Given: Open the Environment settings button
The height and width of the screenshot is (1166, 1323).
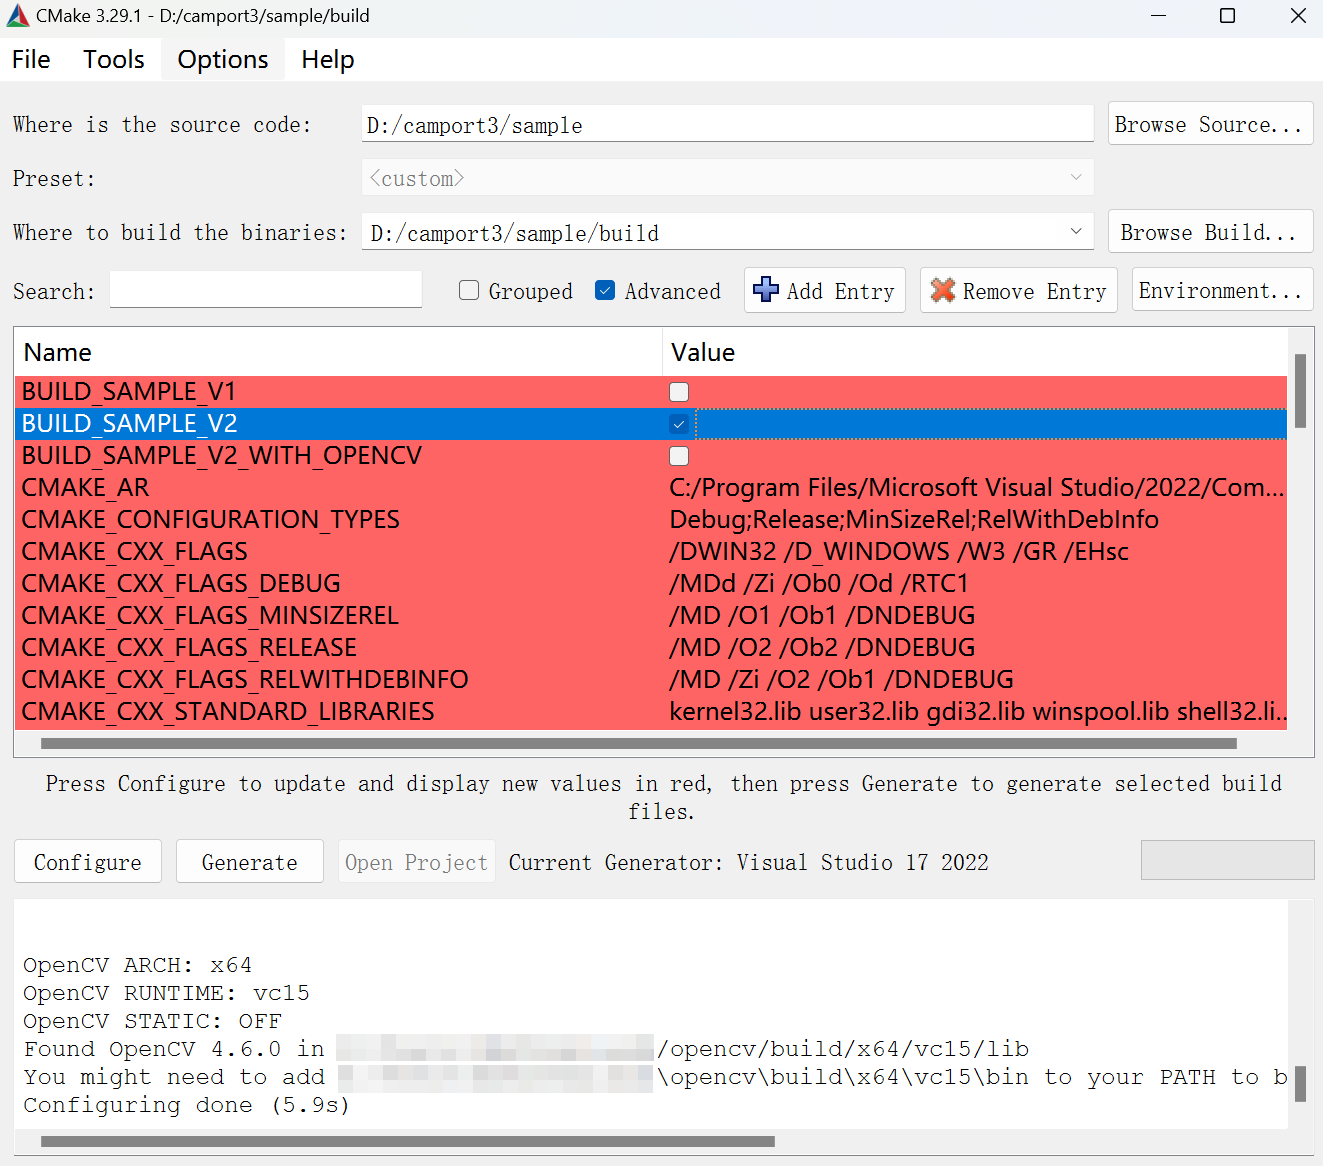Looking at the screenshot, I should click(x=1222, y=290).
